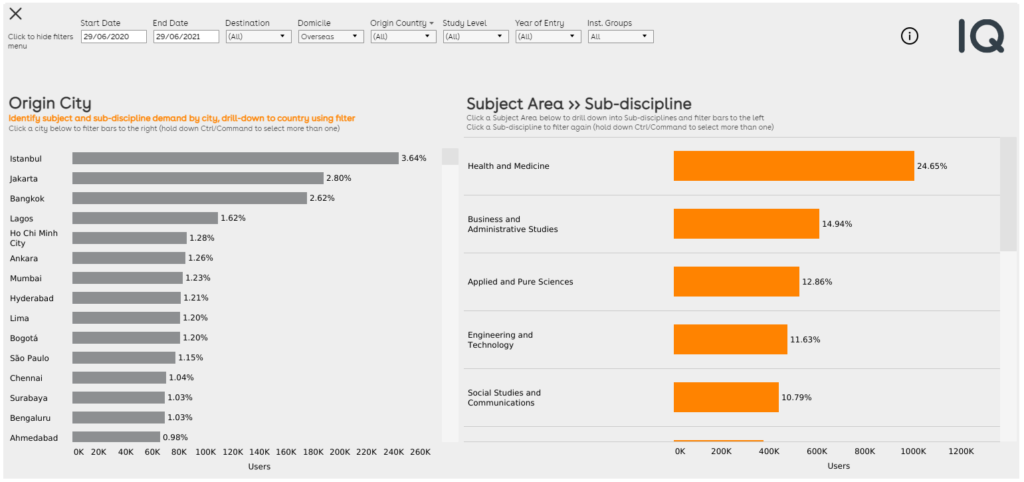Open the Year of Entry dropdown

point(548,37)
